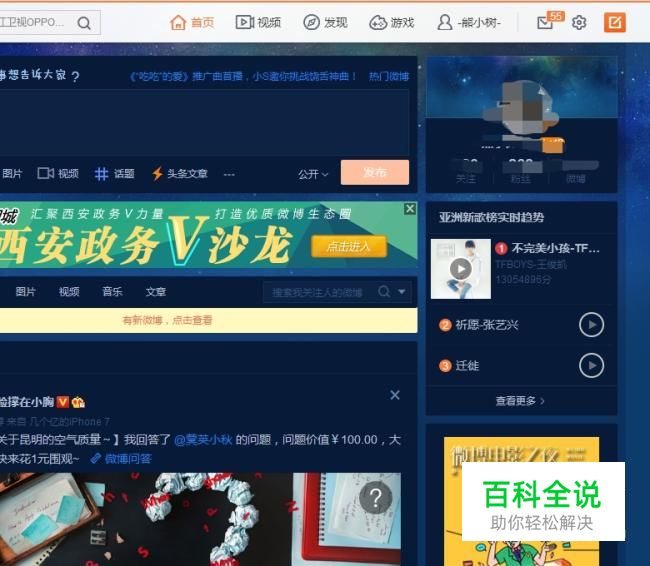The height and width of the screenshot is (566, 650).
Task: Click 有新微博，点击查看 notification bar
Action: 209,320
